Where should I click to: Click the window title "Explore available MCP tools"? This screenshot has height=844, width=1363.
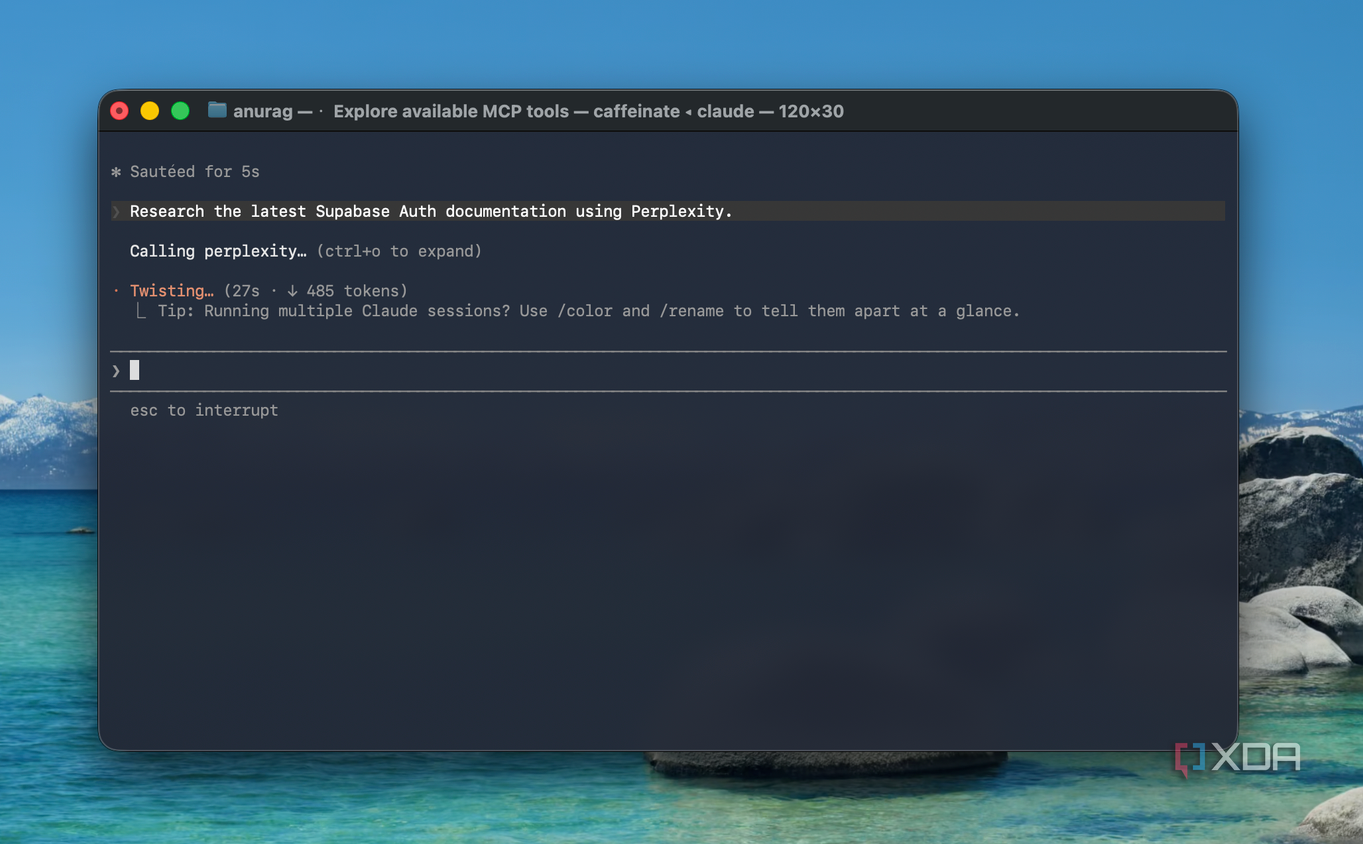pos(451,111)
